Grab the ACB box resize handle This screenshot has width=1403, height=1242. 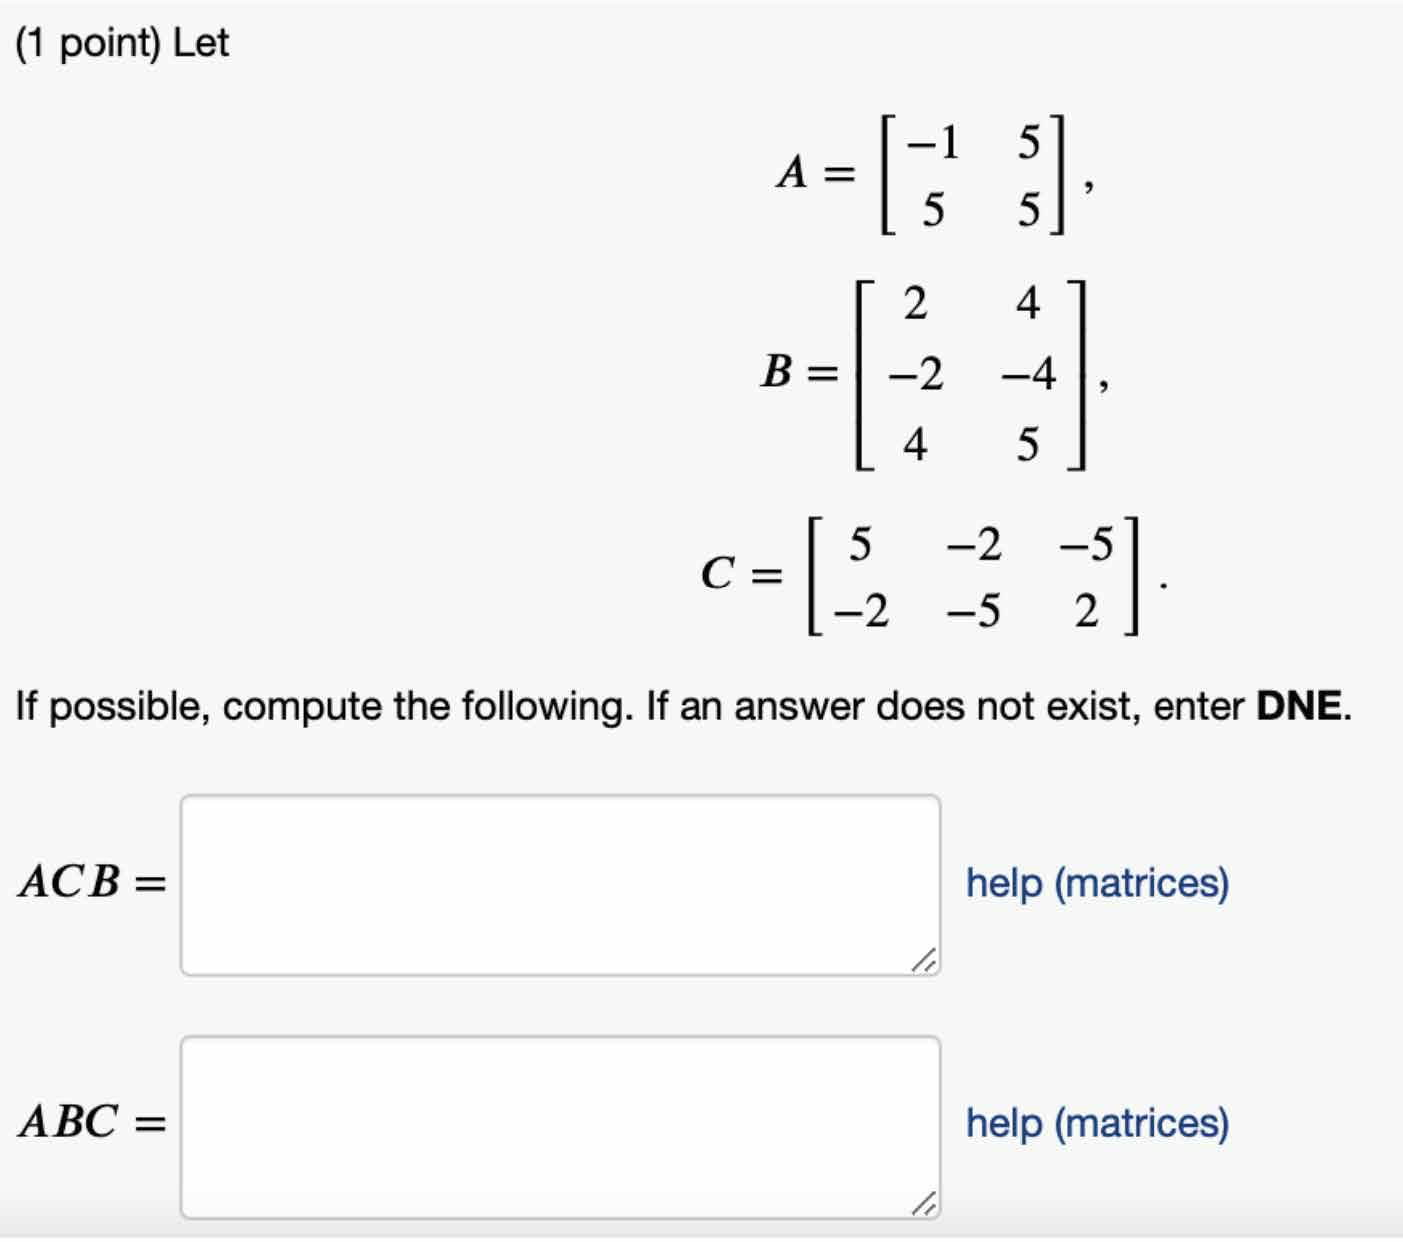(x=926, y=961)
